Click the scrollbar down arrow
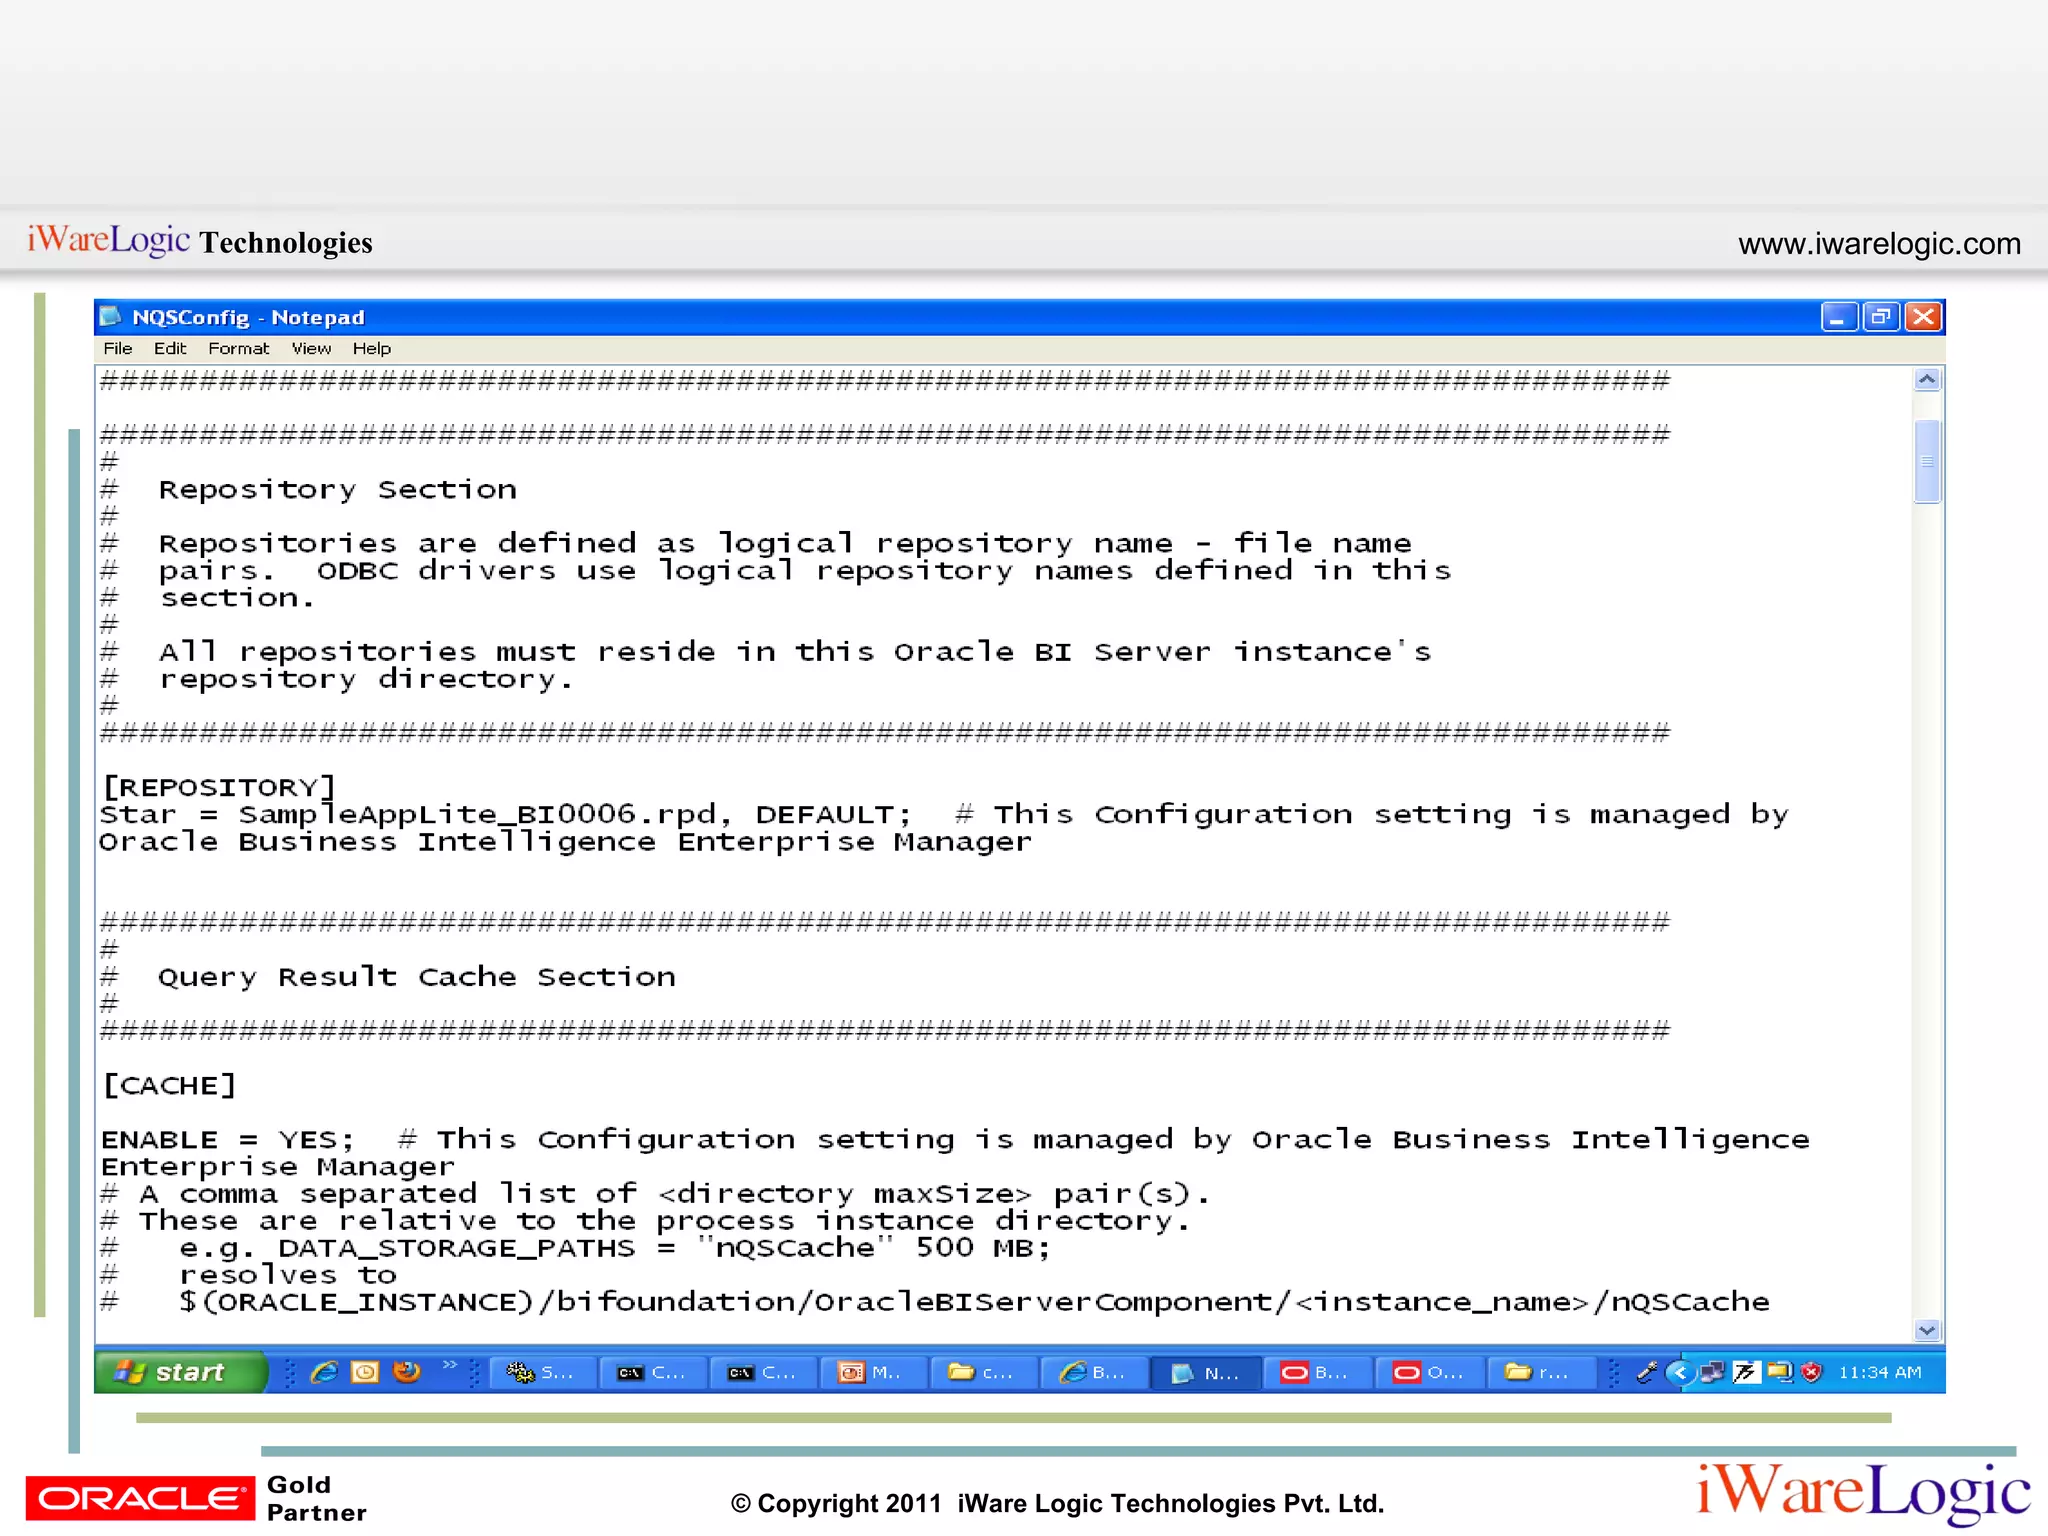This screenshot has width=2048, height=1536. coord(1927,1329)
